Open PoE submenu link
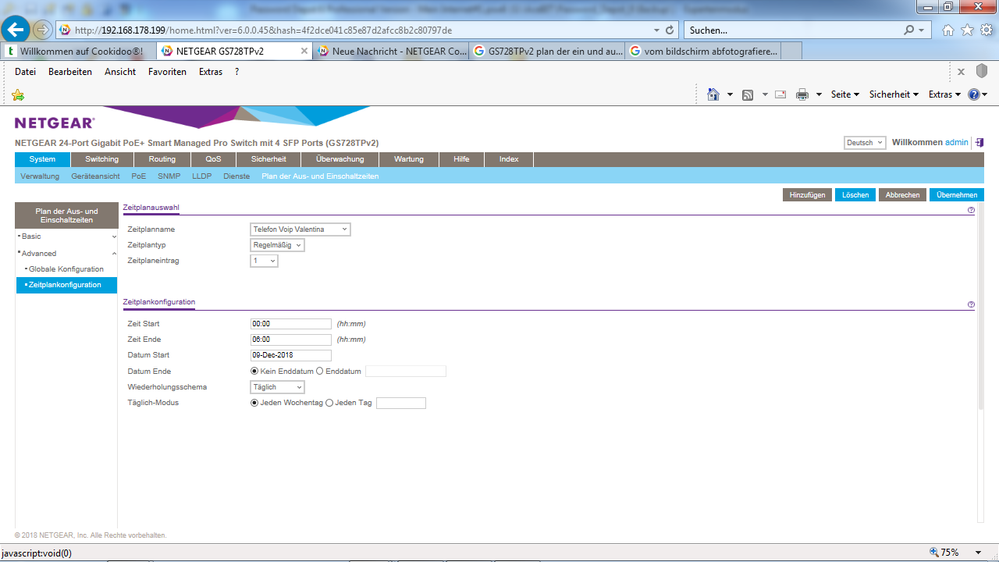 (x=138, y=177)
